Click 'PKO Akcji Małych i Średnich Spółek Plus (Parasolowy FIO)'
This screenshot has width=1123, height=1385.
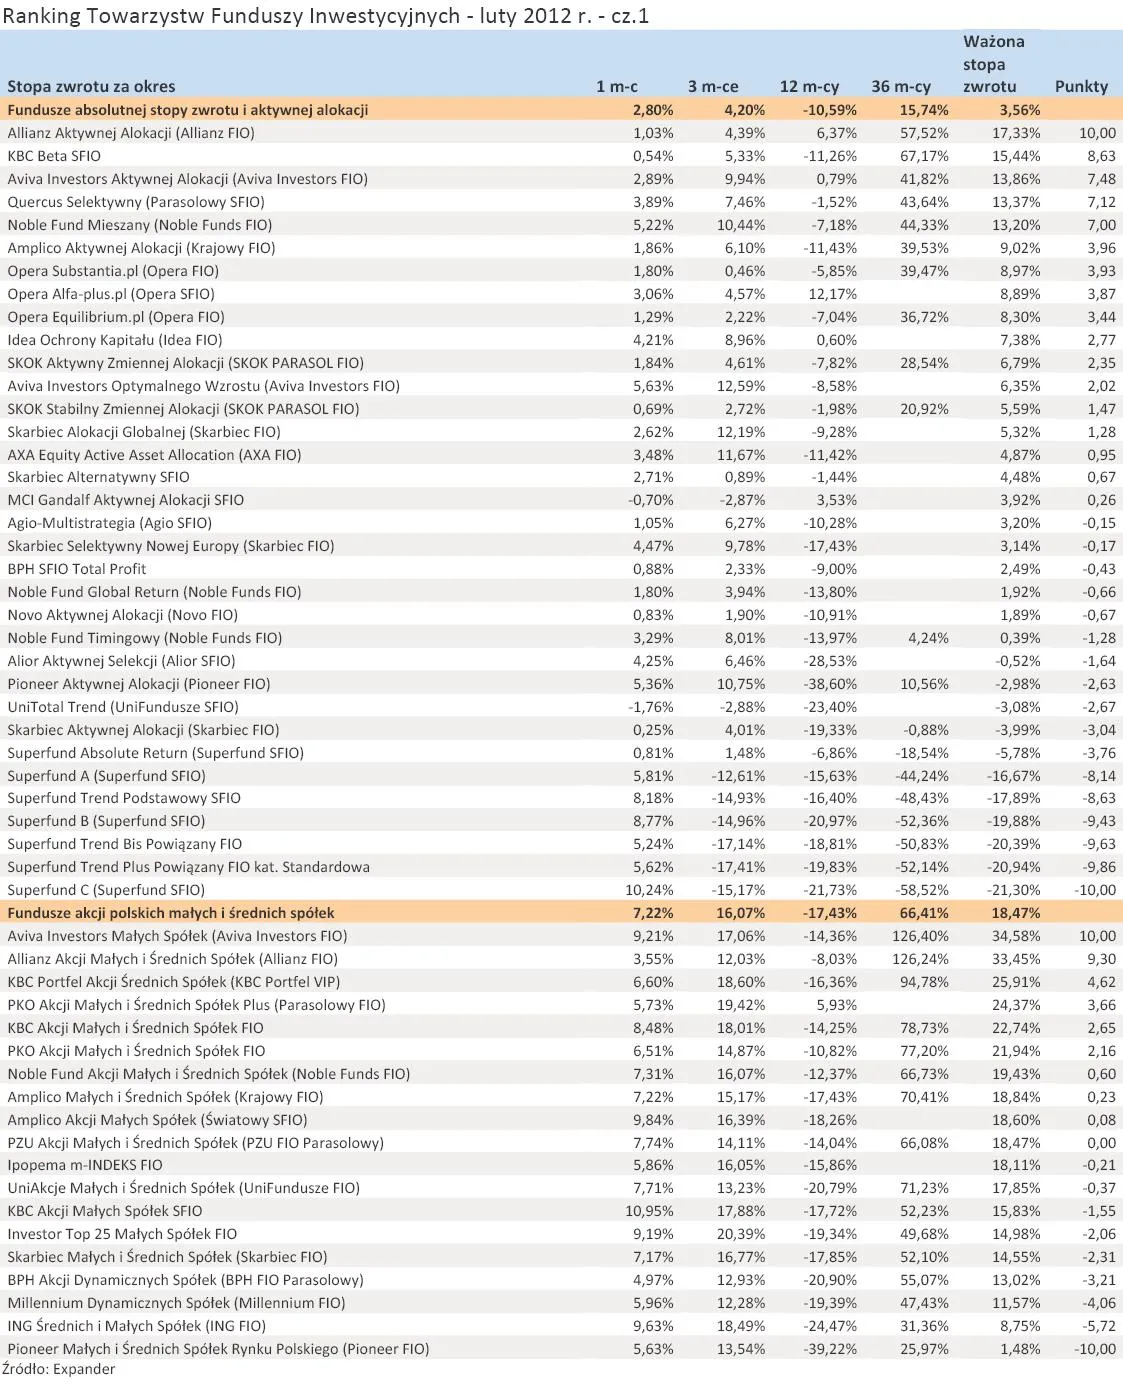197,1005
